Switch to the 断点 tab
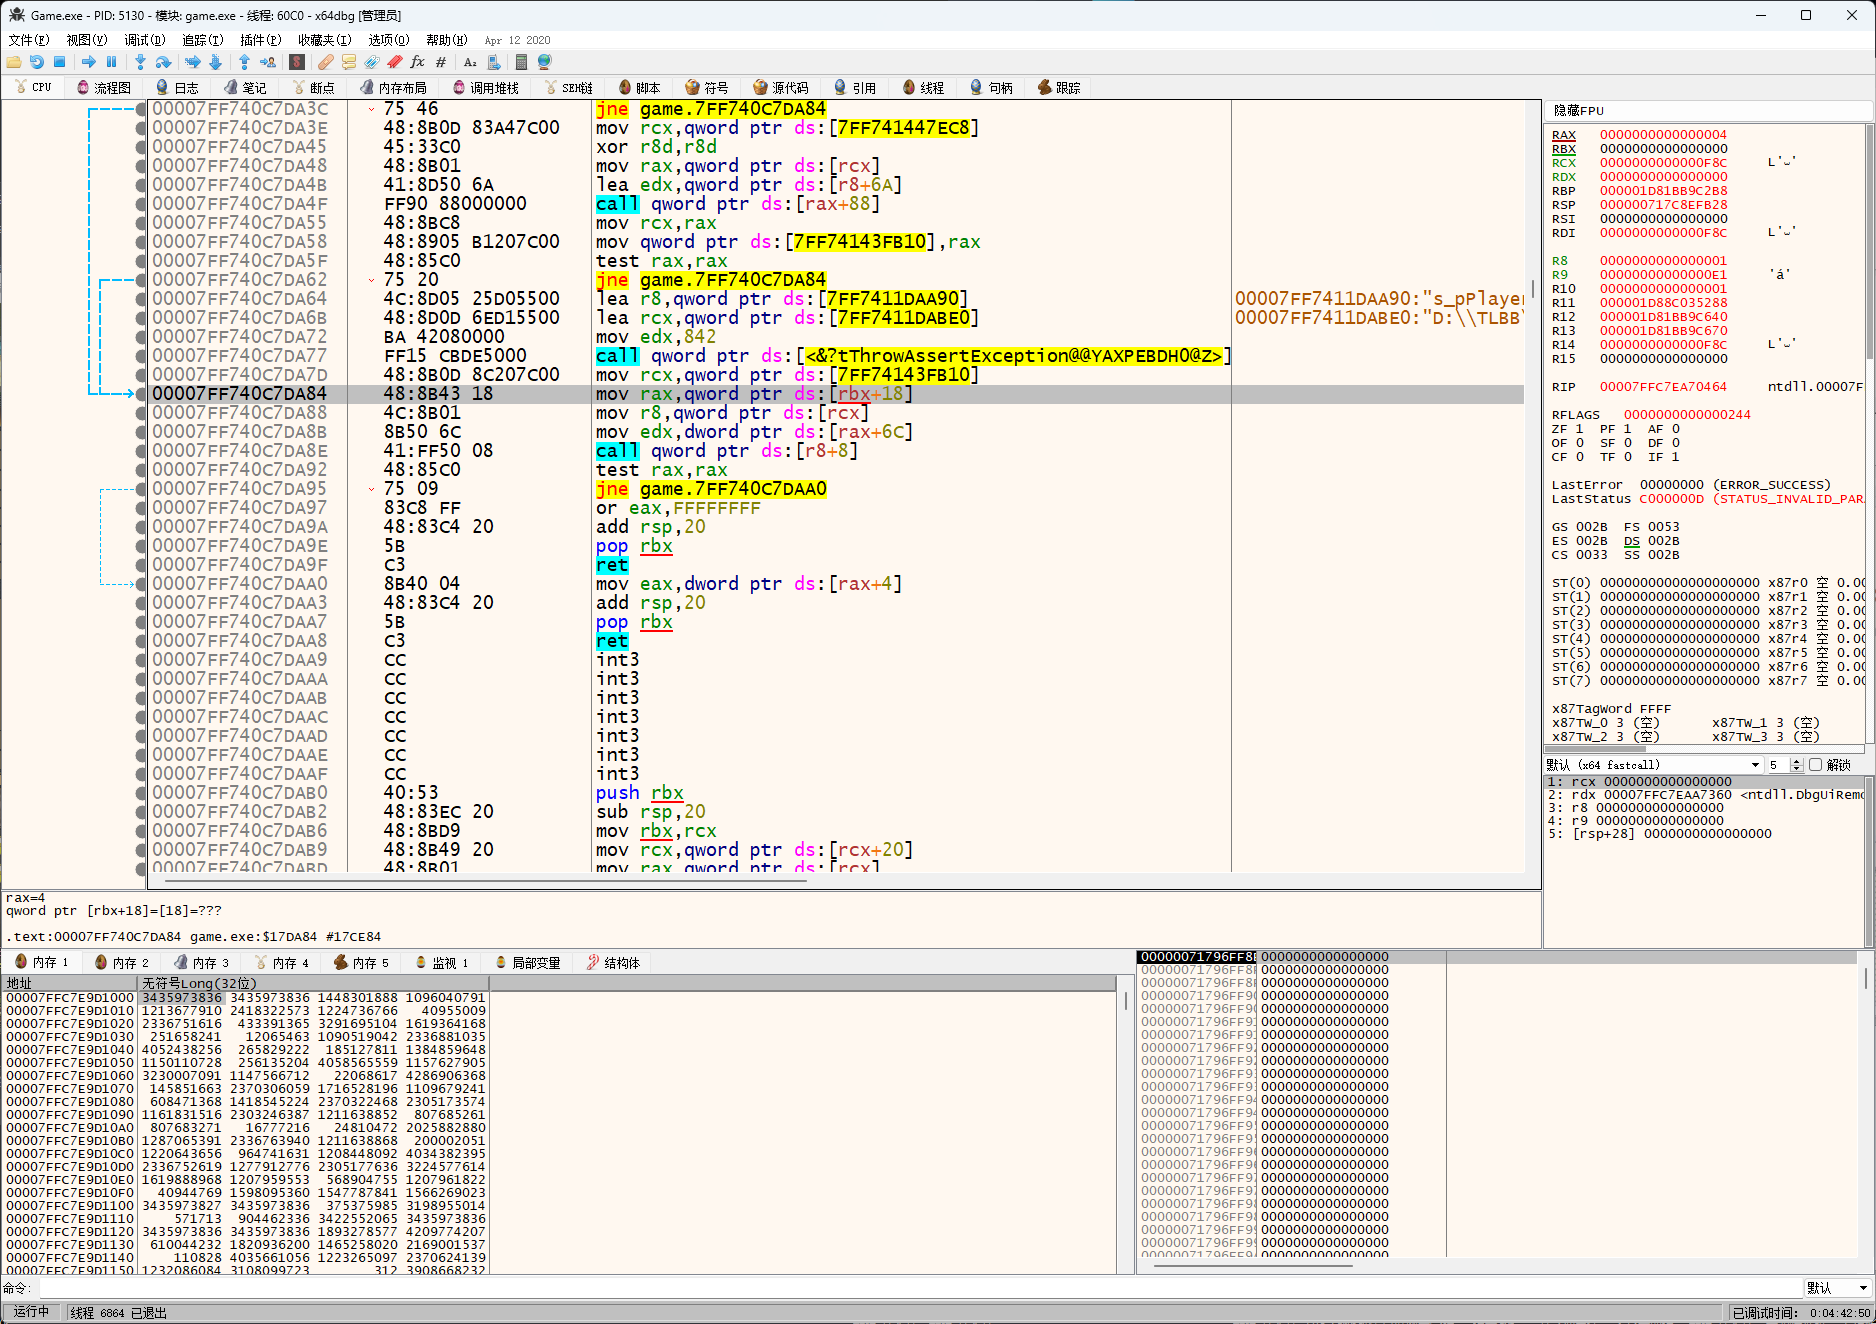Viewport: 1876px width, 1324px height. tap(313, 88)
